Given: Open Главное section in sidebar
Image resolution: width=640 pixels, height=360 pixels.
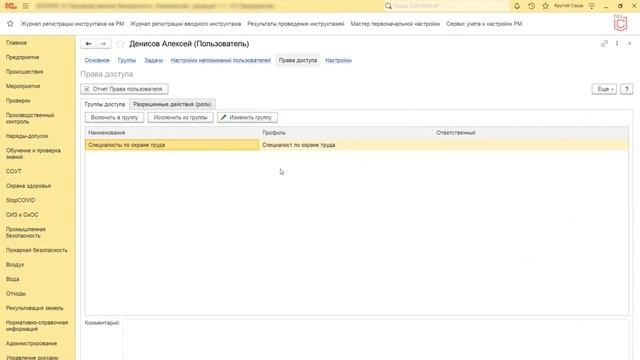Looking at the screenshot, I should point(16,43).
